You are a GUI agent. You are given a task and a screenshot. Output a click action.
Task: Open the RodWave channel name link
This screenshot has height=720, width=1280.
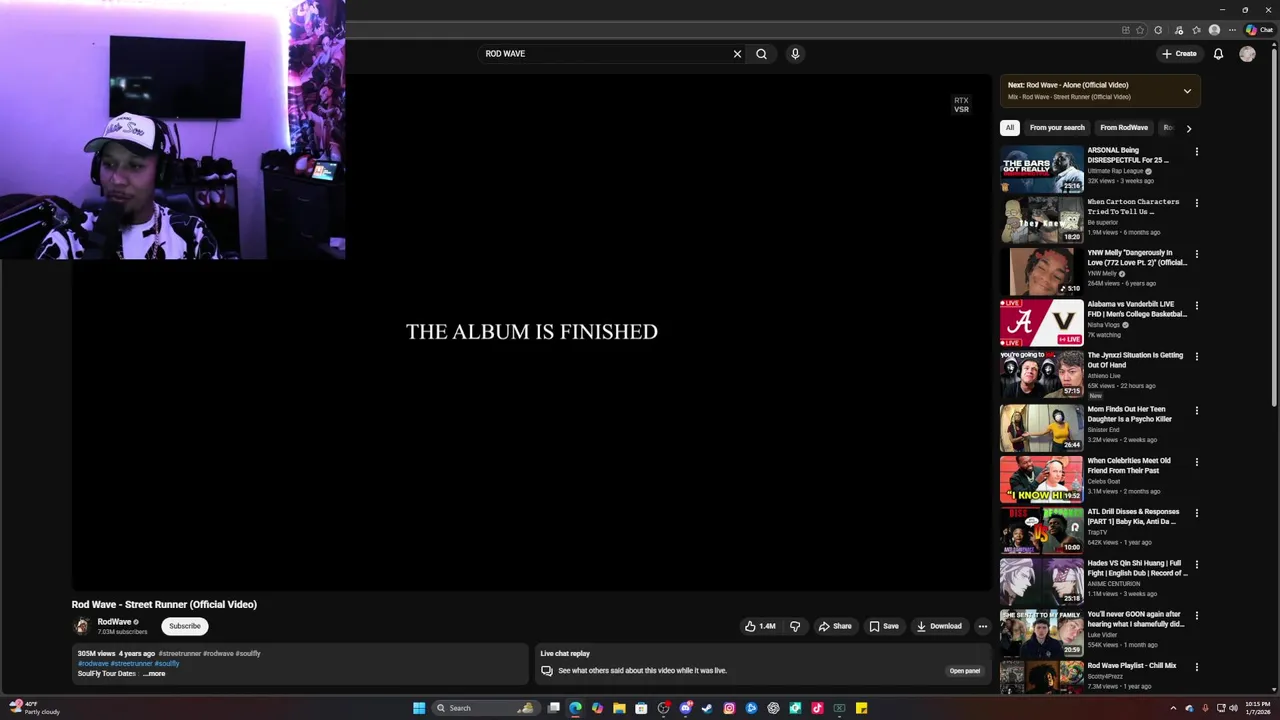coord(114,622)
